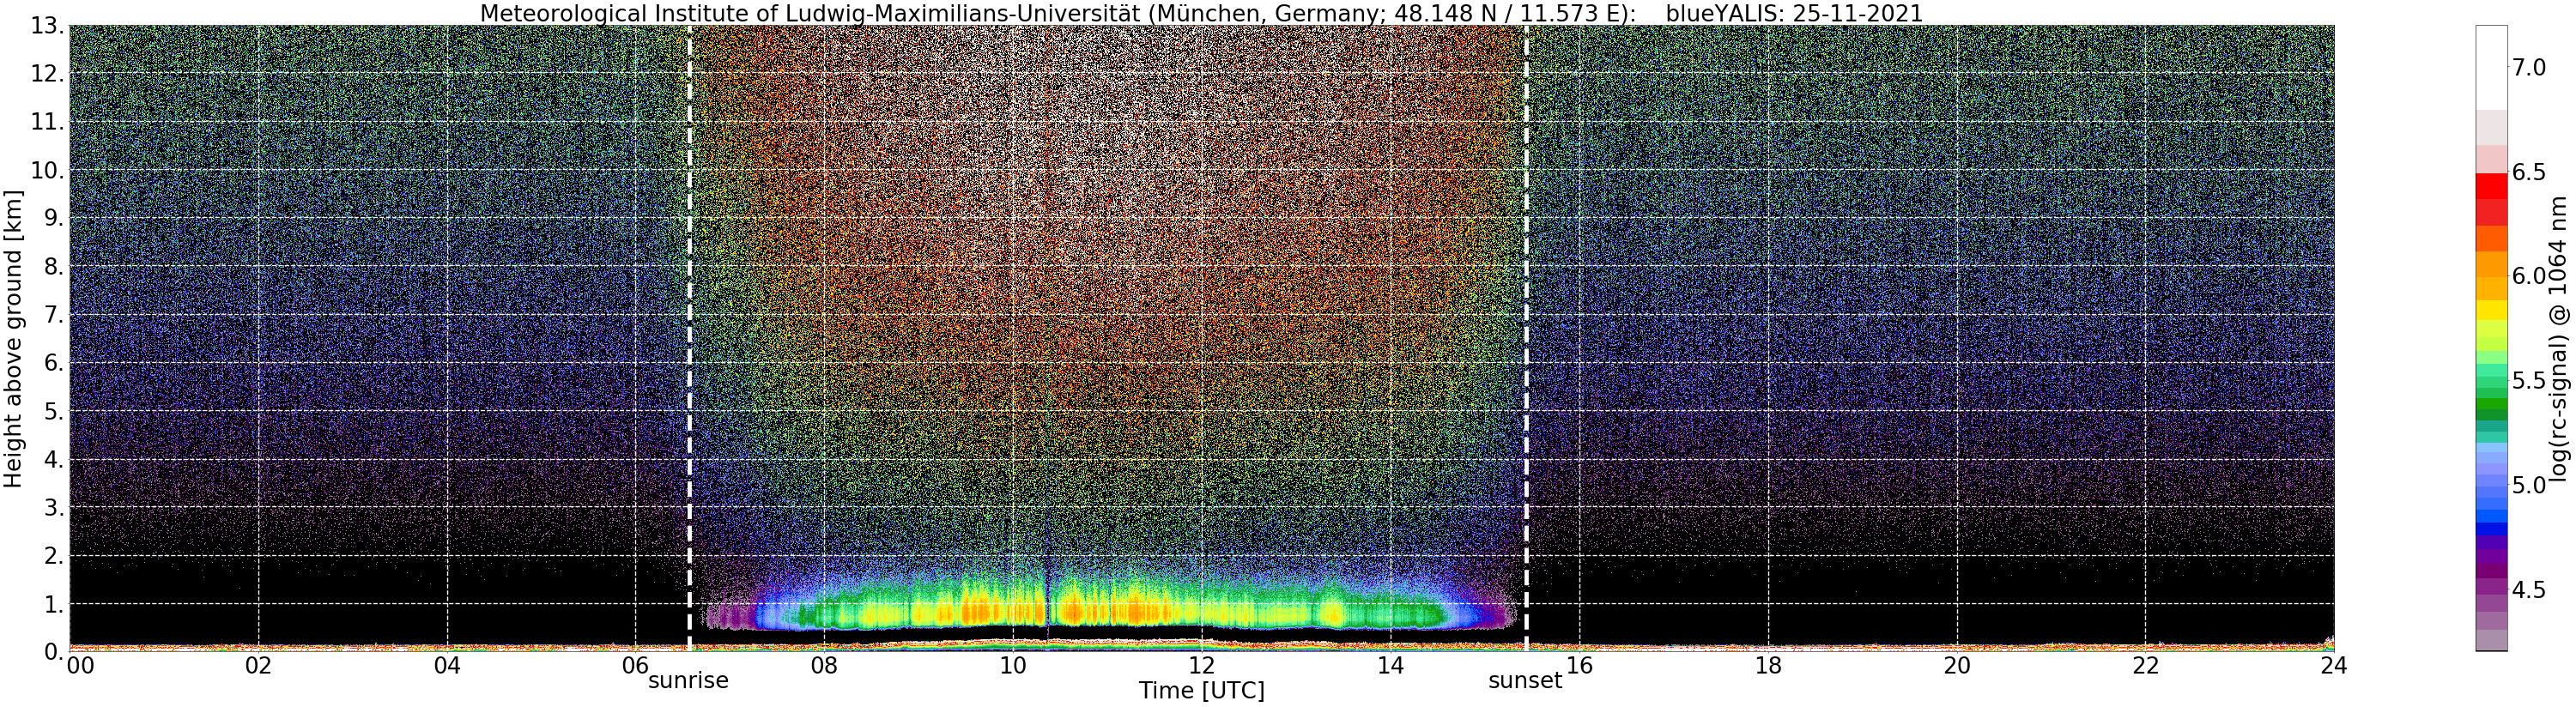Click the y-axis tick label '10.'

[x=49, y=170]
